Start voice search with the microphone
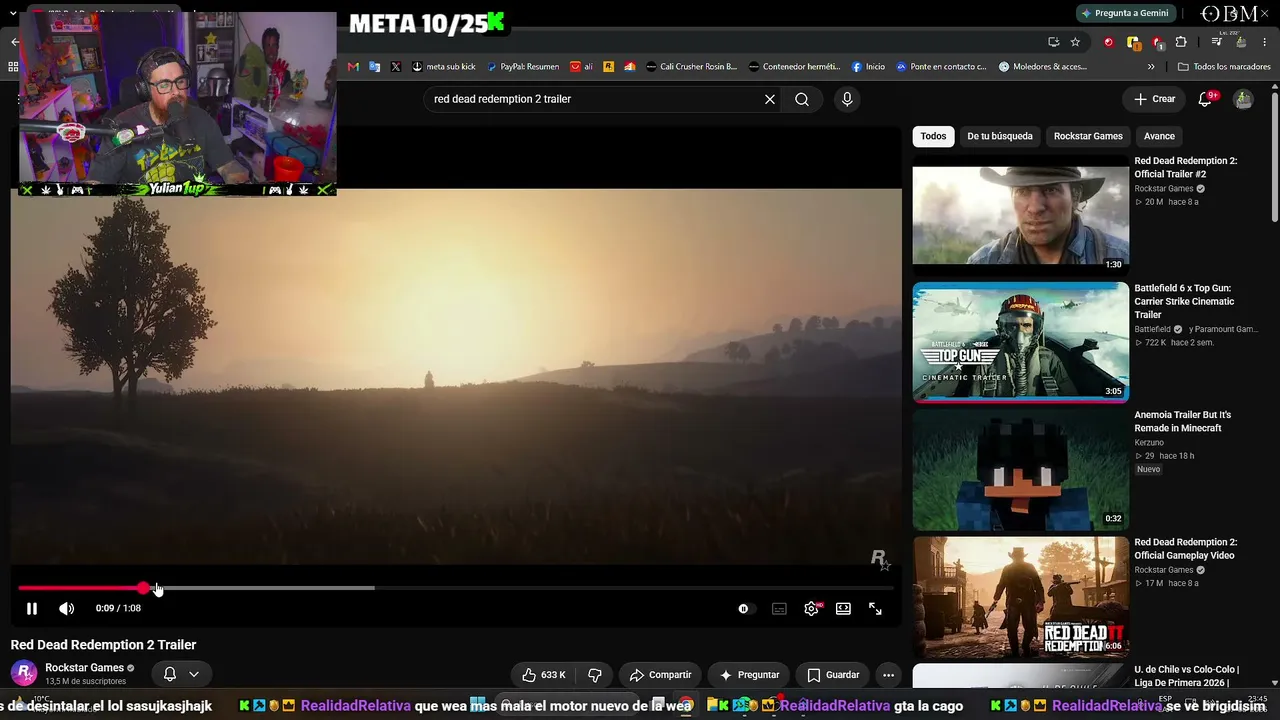This screenshot has width=1280, height=720. pyautogui.click(x=847, y=99)
